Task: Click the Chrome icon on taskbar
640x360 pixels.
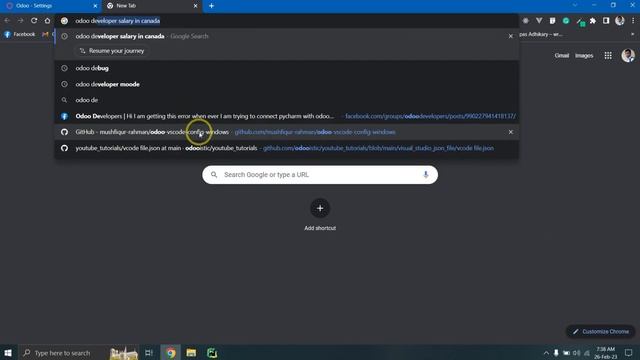Action: 171,353
